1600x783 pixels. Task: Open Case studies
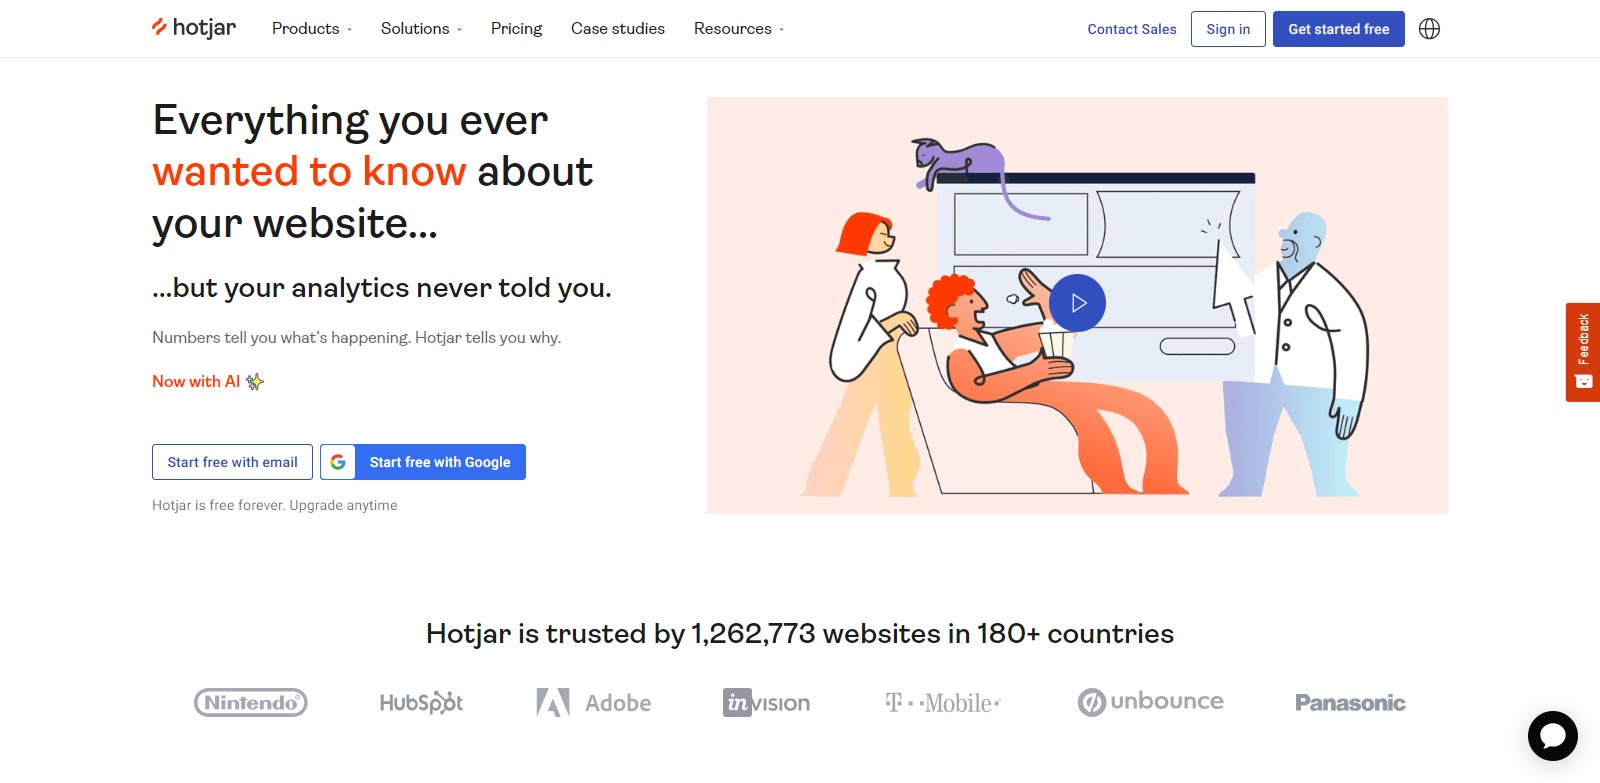point(618,29)
